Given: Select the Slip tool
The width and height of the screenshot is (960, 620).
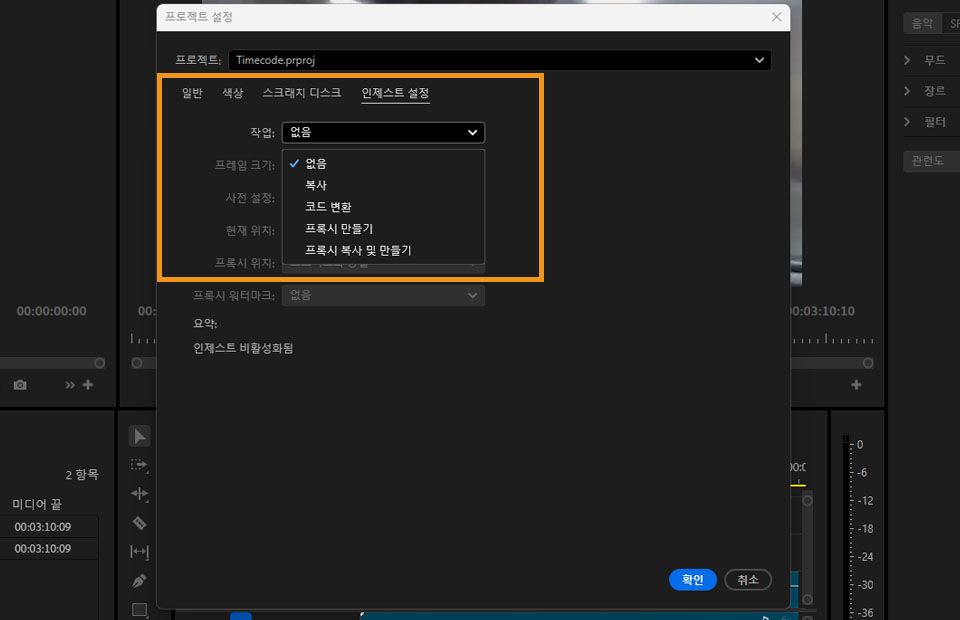Looking at the screenshot, I should point(139,551).
